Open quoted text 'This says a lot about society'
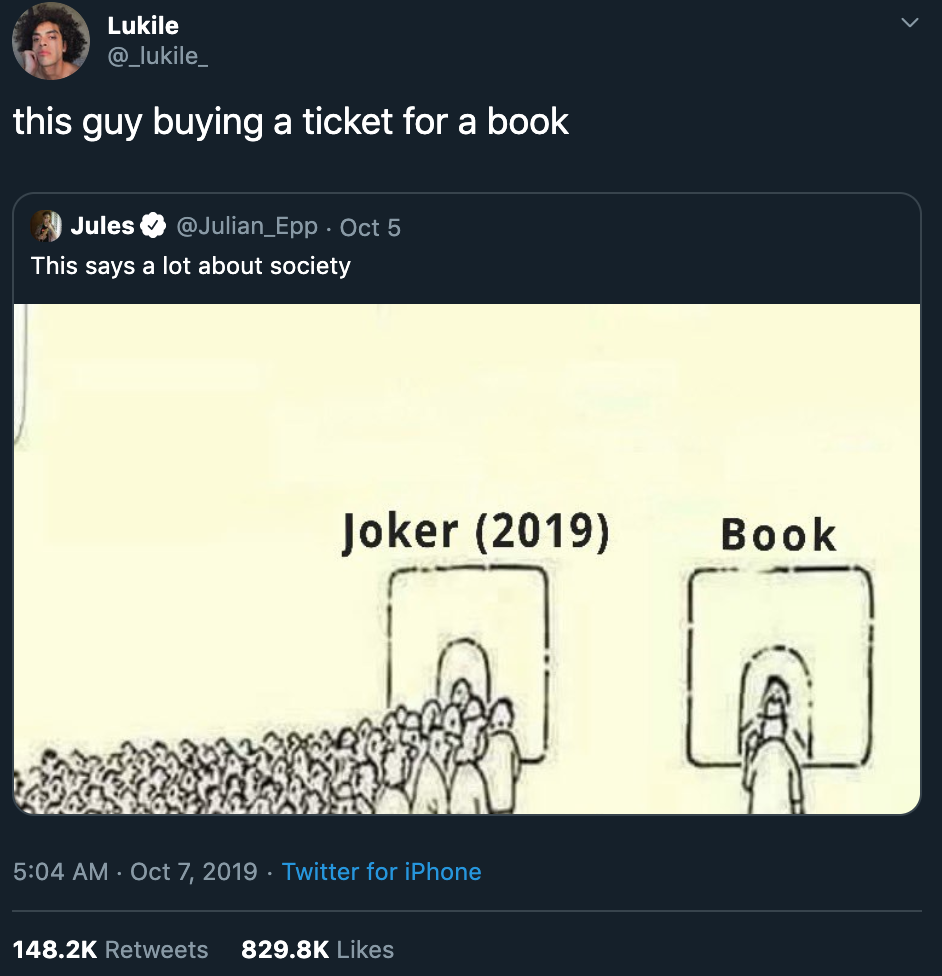This screenshot has width=942, height=976. click(191, 266)
